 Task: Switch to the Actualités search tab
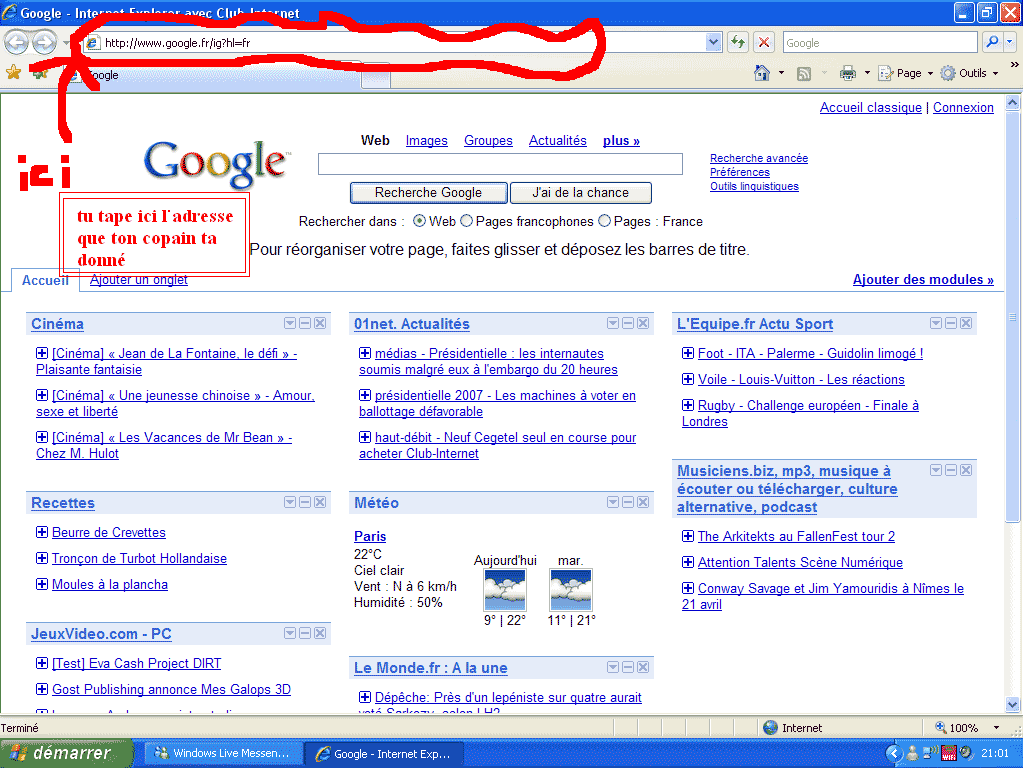558,140
